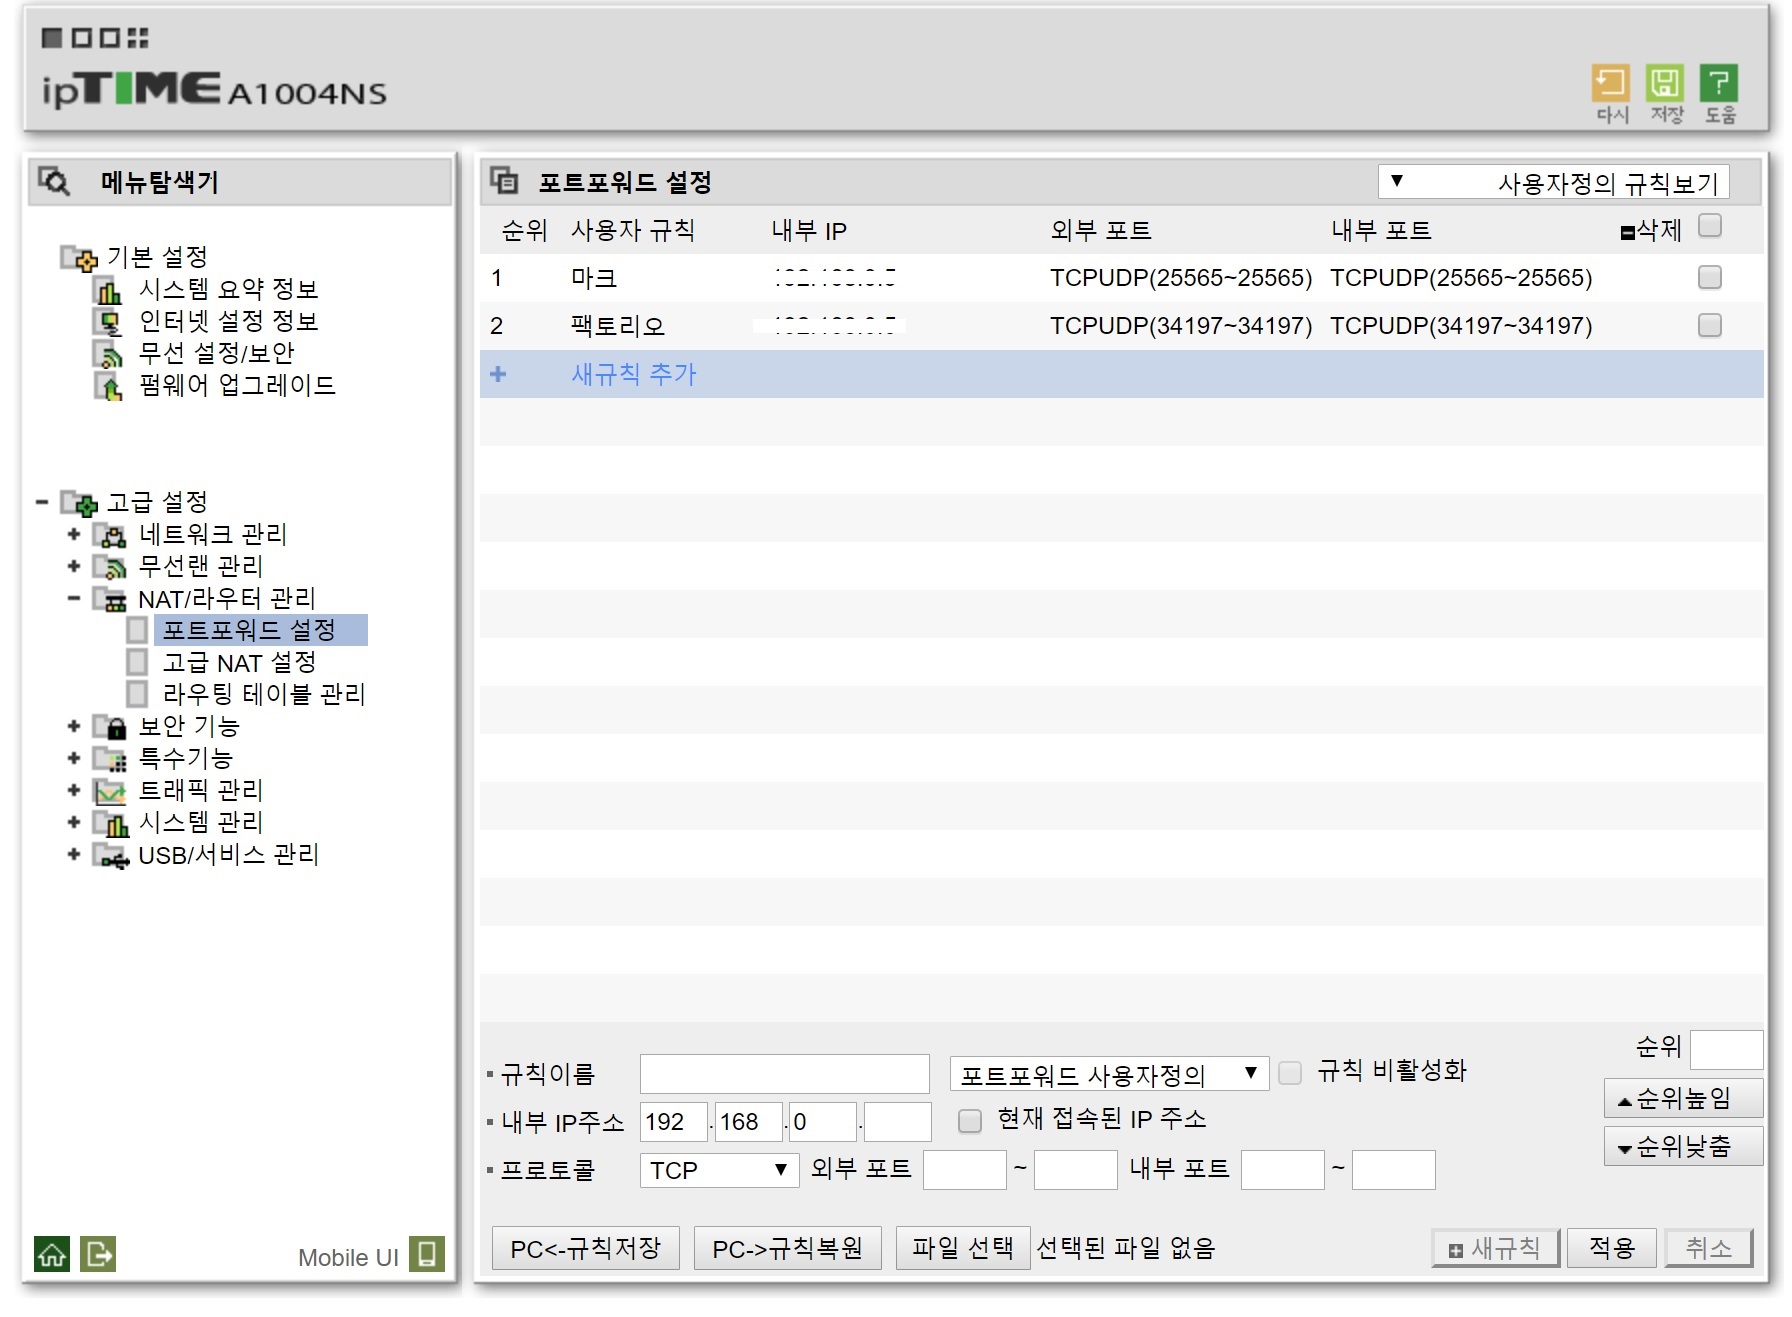The width and height of the screenshot is (1792, 1317).
Task: Click the 적용 button
Action: pyautogui.click(x=1612, y=1248)
